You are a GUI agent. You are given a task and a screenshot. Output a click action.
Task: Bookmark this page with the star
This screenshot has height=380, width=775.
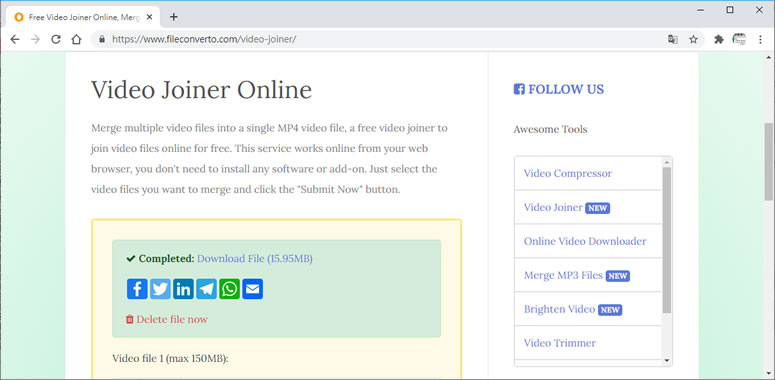coord(693,40)
